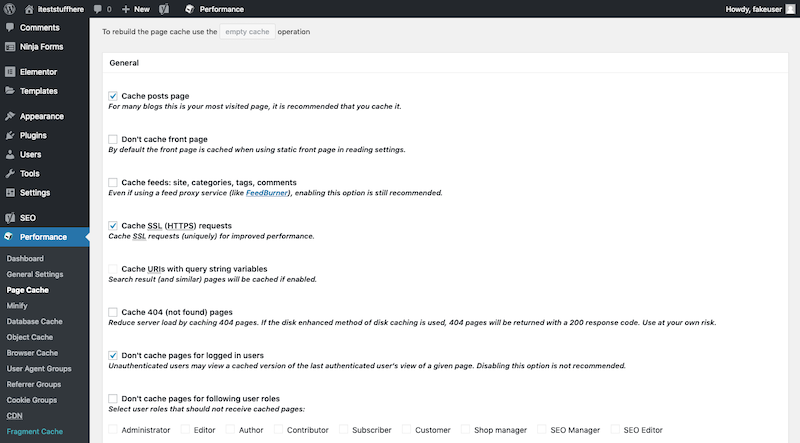The width and height of the screenshot is (800, 443).
Task: Click the Ninja Forms sidebar icon
Action: pos(10,46)
